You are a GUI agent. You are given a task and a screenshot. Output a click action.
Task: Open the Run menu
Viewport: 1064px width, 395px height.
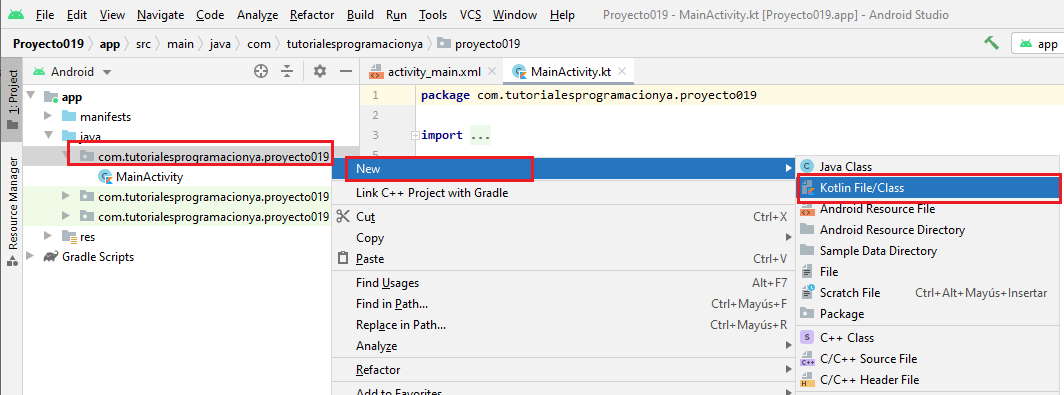(396, 14)
